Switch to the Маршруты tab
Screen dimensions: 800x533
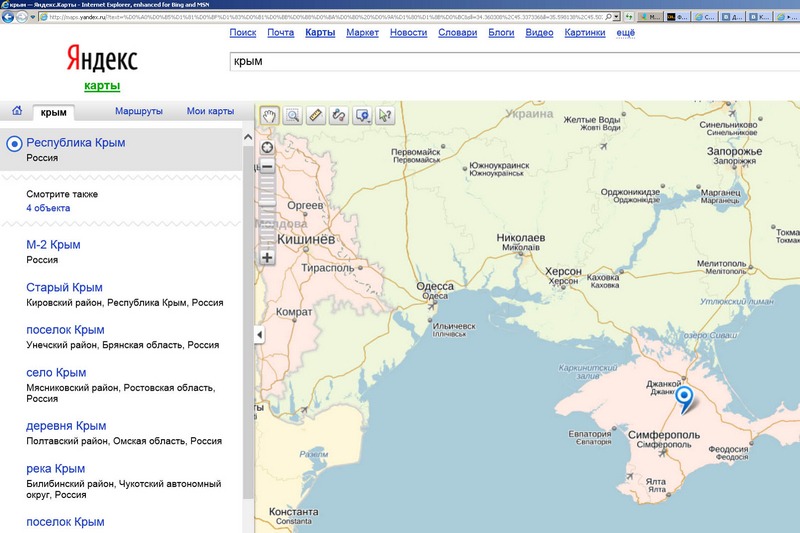(x=139, y=111)
